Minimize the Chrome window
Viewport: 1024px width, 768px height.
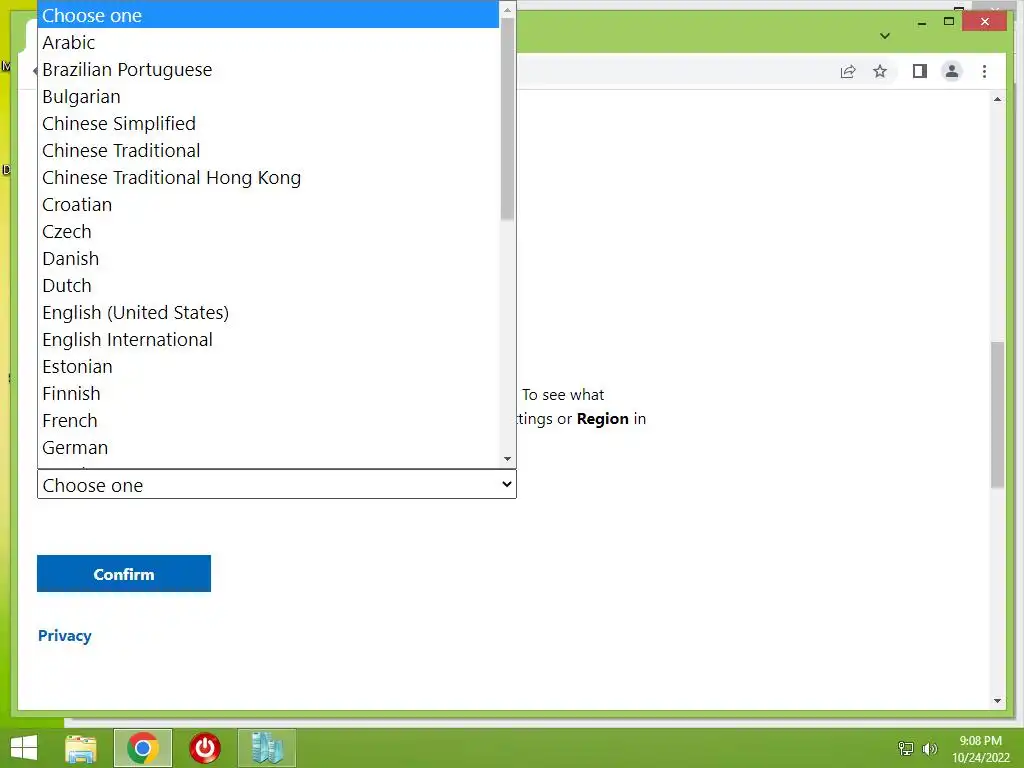pyautogui.click(x=922, y=22)
